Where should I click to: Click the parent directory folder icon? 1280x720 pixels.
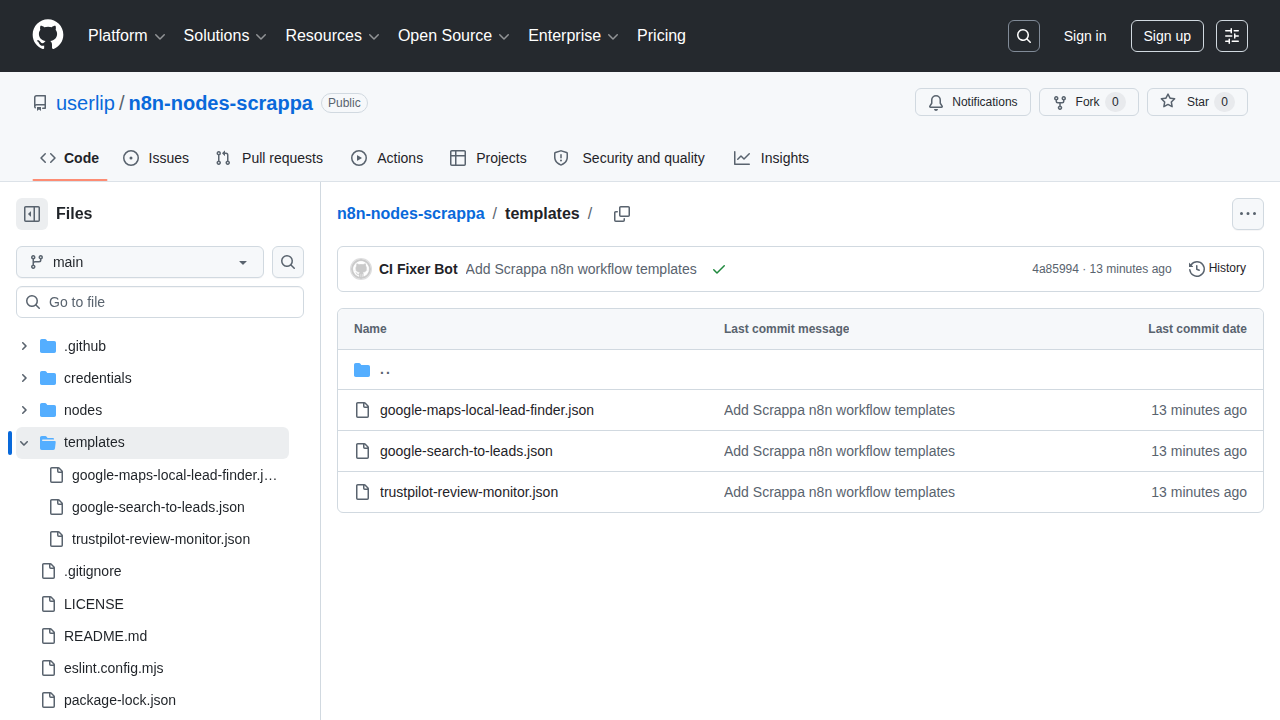[362, 369]
